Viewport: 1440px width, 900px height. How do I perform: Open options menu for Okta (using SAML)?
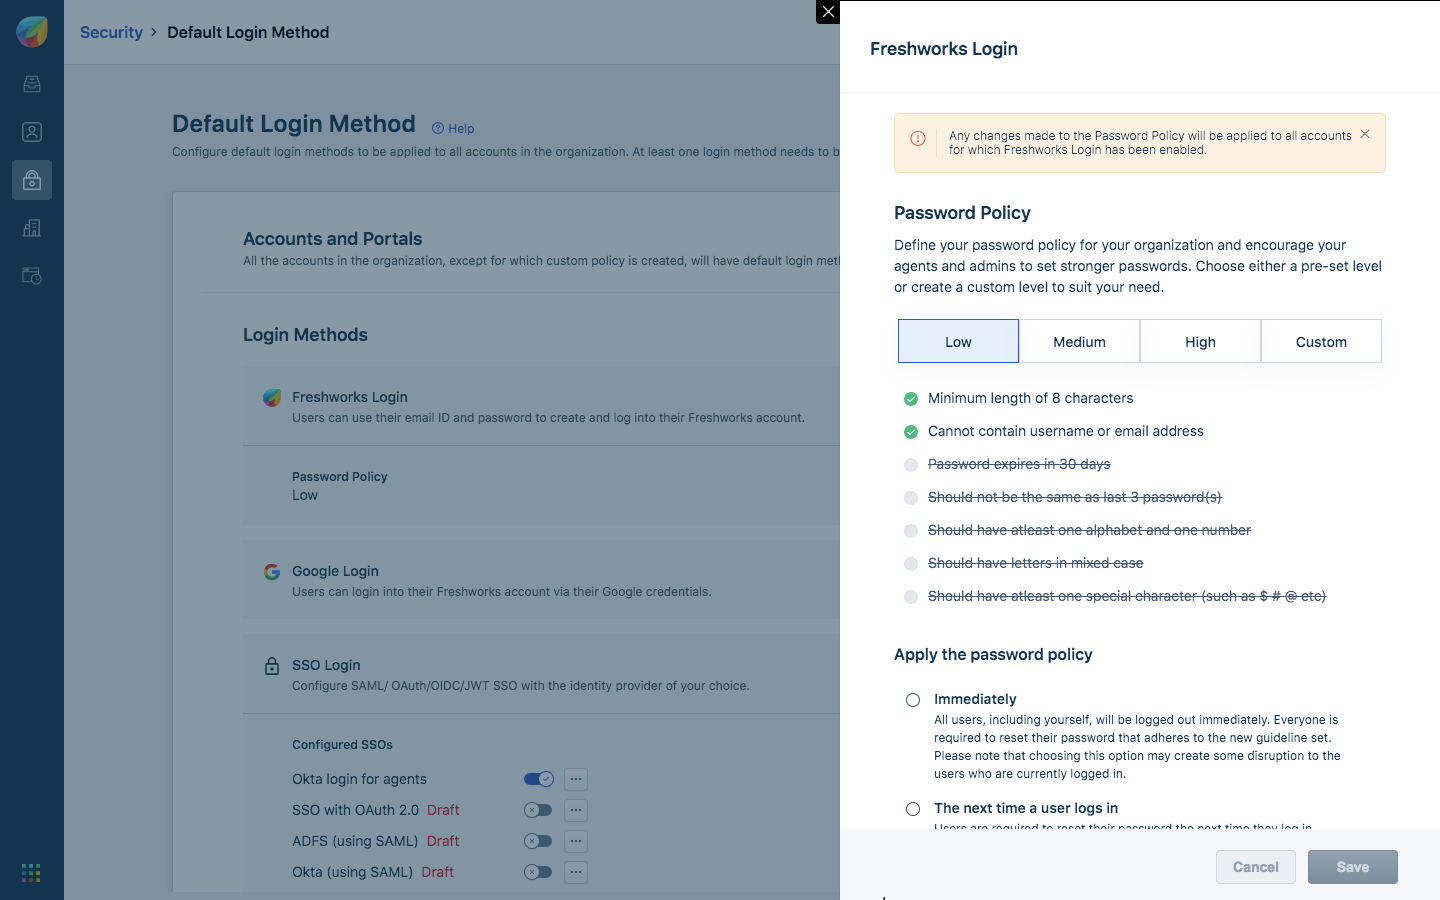(x=576, y=872)
